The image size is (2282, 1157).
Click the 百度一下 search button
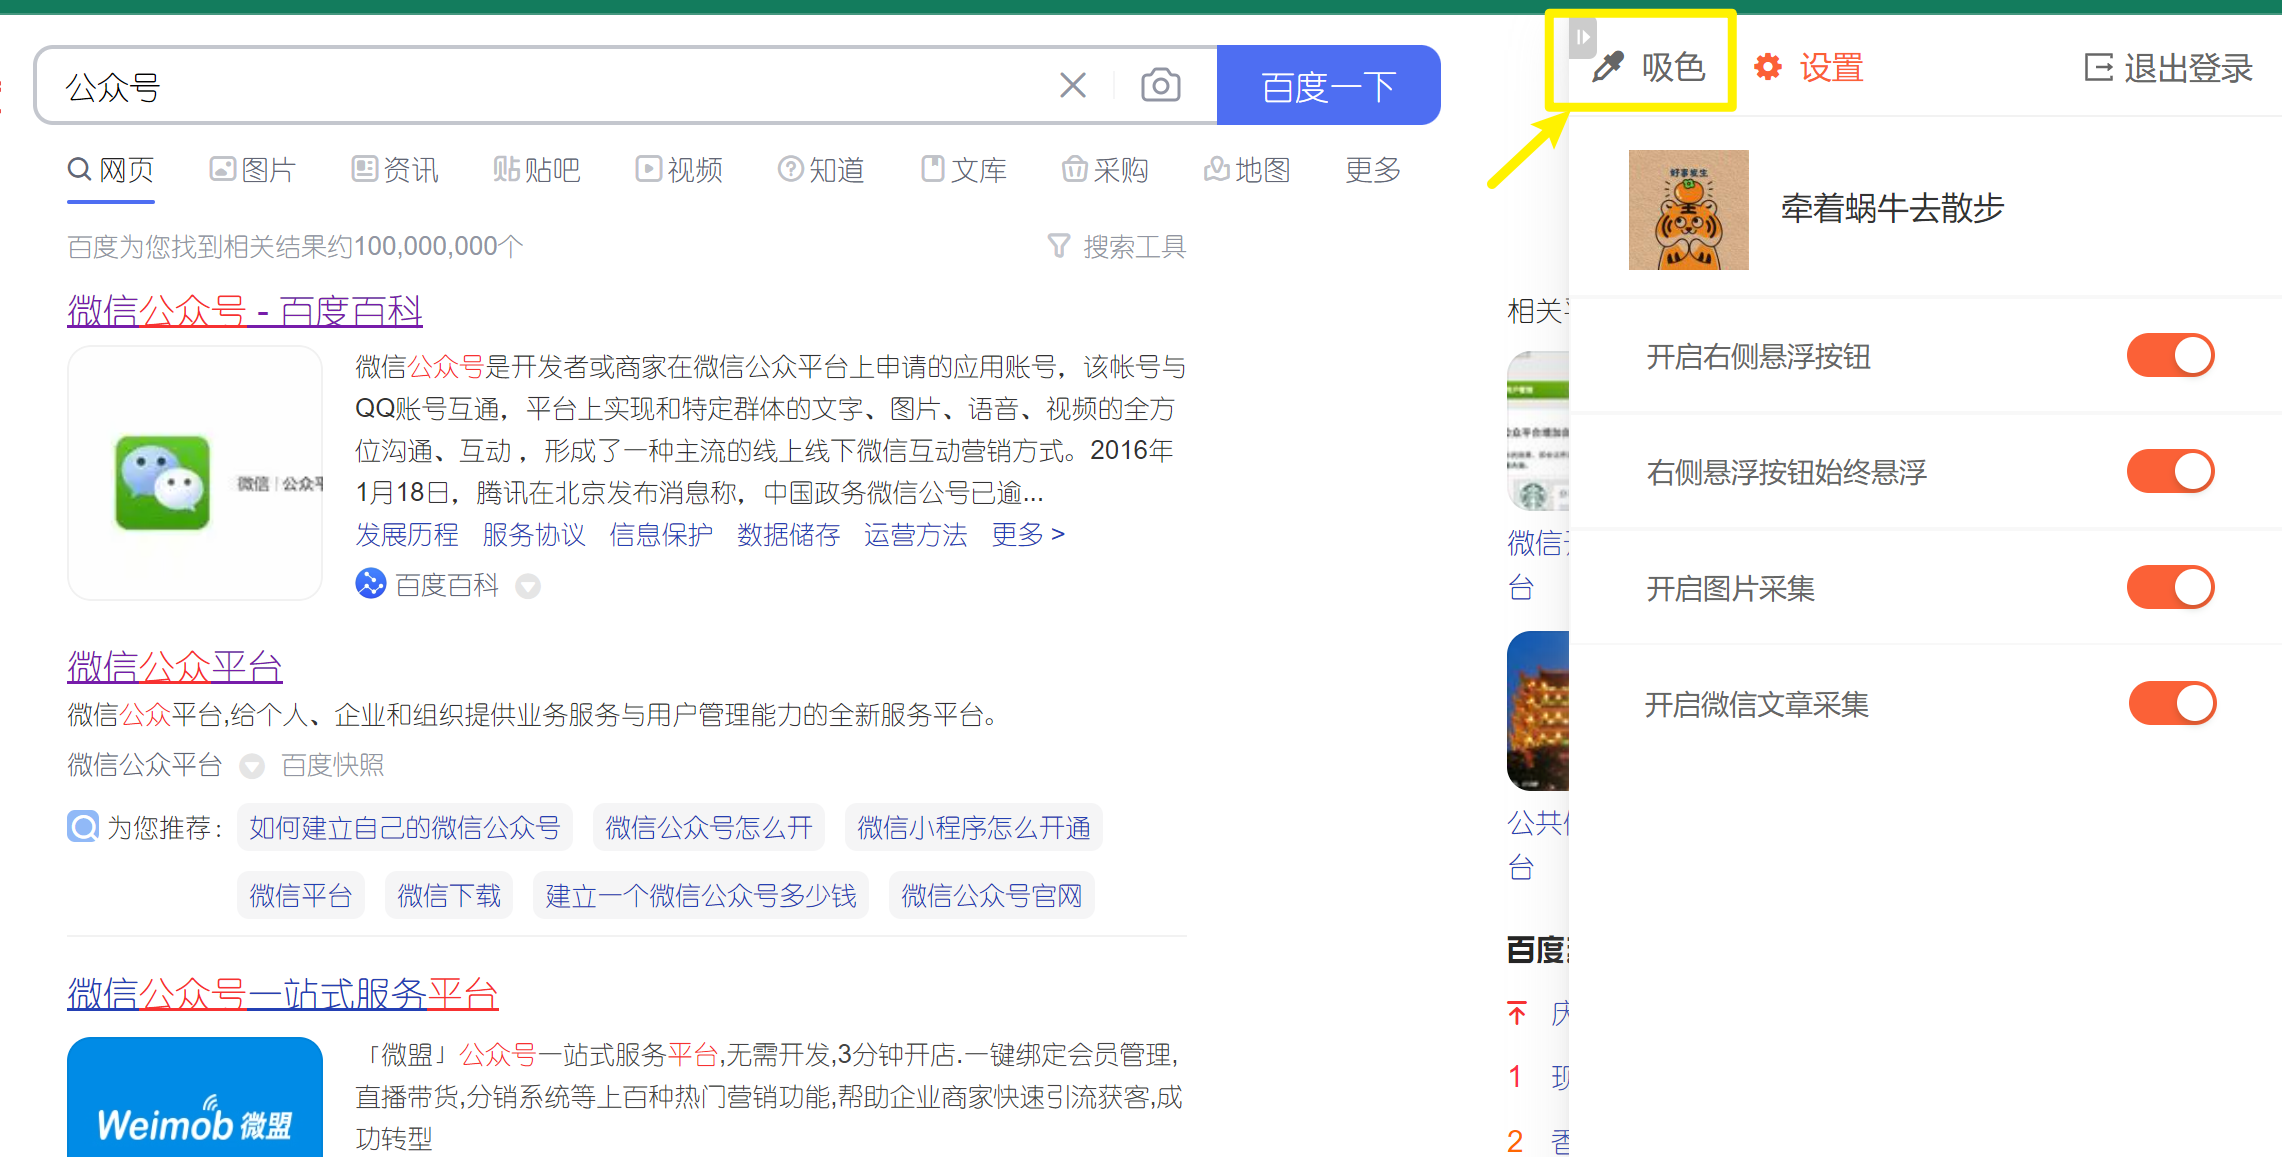click(x=1328, y=85)
